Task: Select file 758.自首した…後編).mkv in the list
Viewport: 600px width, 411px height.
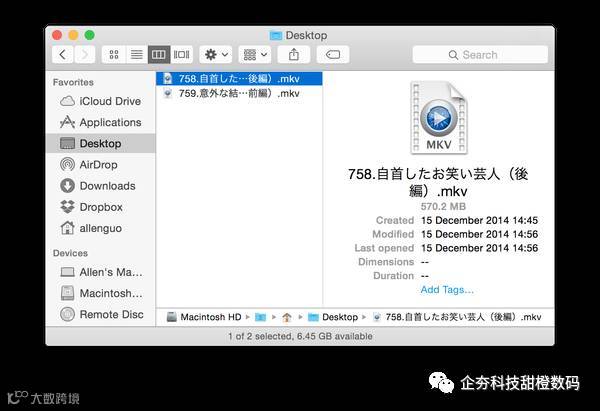Action: (239, 79)
